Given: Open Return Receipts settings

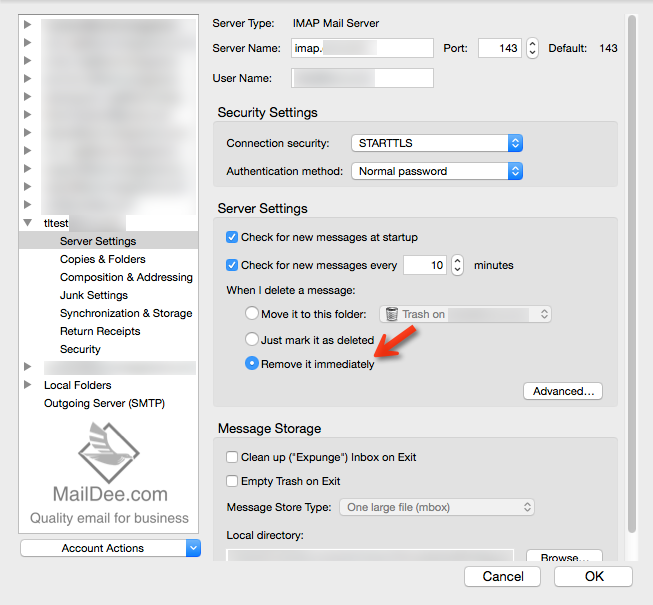Looking at the screenshot, I should pos(100,331).
